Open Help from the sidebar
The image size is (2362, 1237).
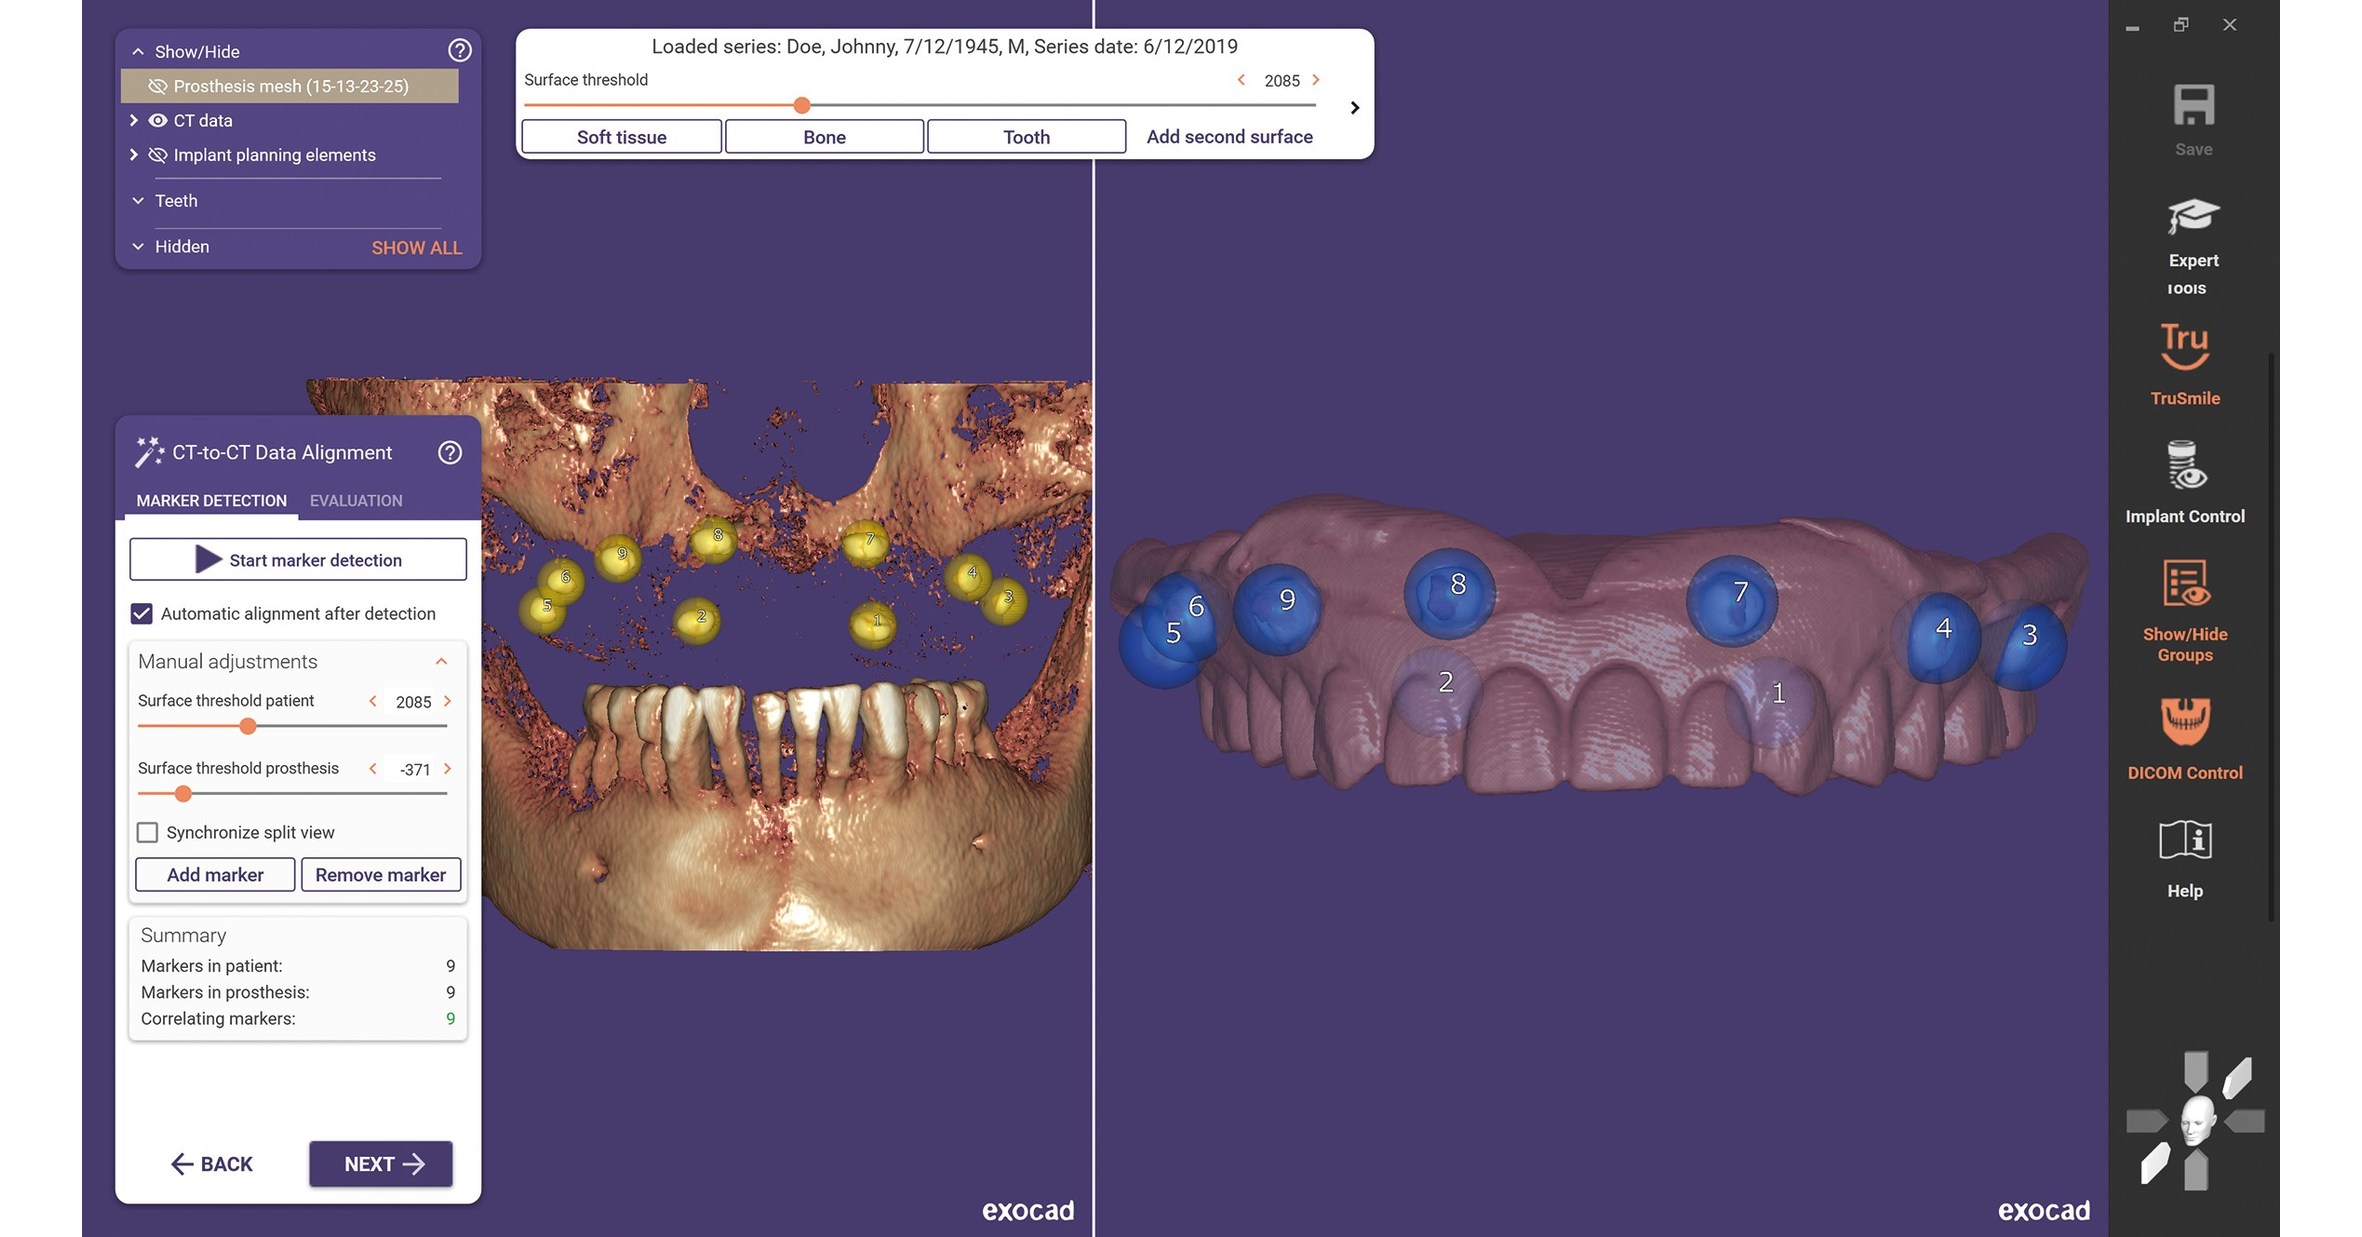pos(2185,847)
